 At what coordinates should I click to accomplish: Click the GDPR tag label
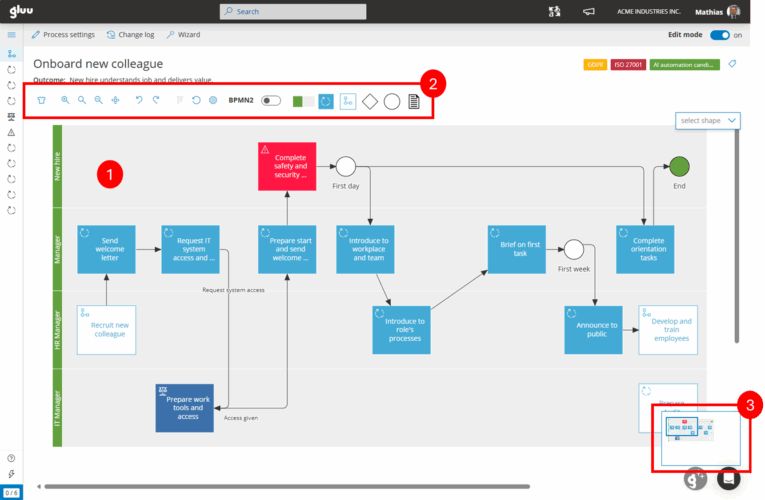click(x=595, y=64)
